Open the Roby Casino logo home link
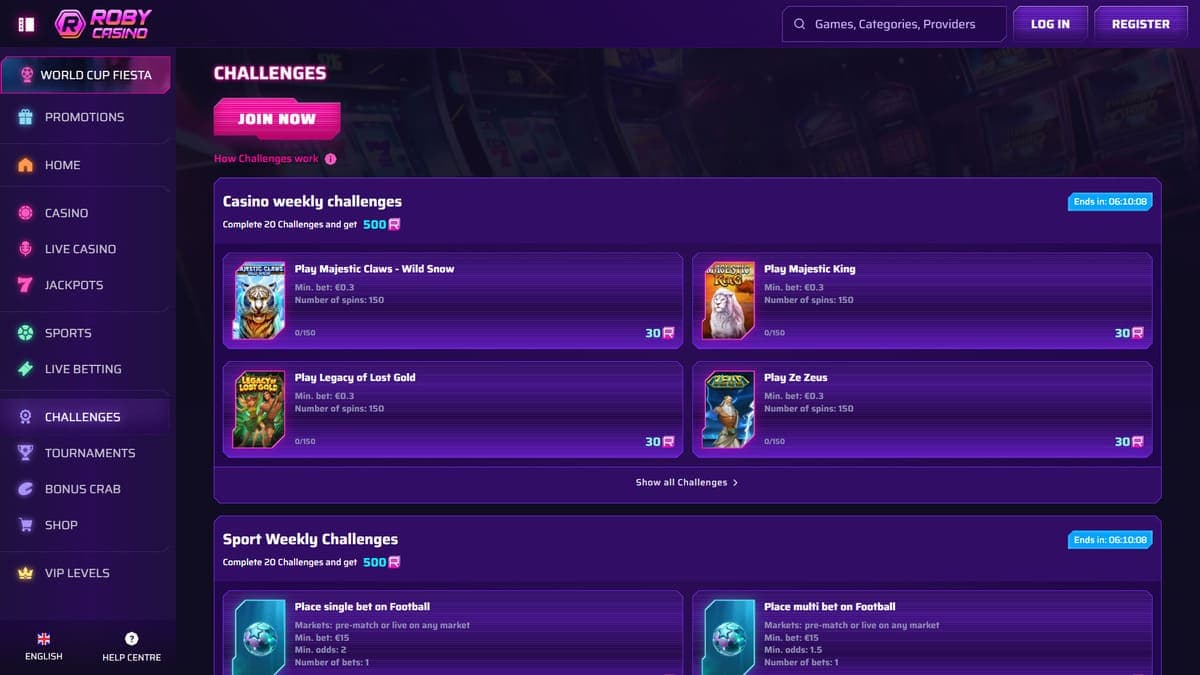 pyautogui.click(x=104, y=24)
